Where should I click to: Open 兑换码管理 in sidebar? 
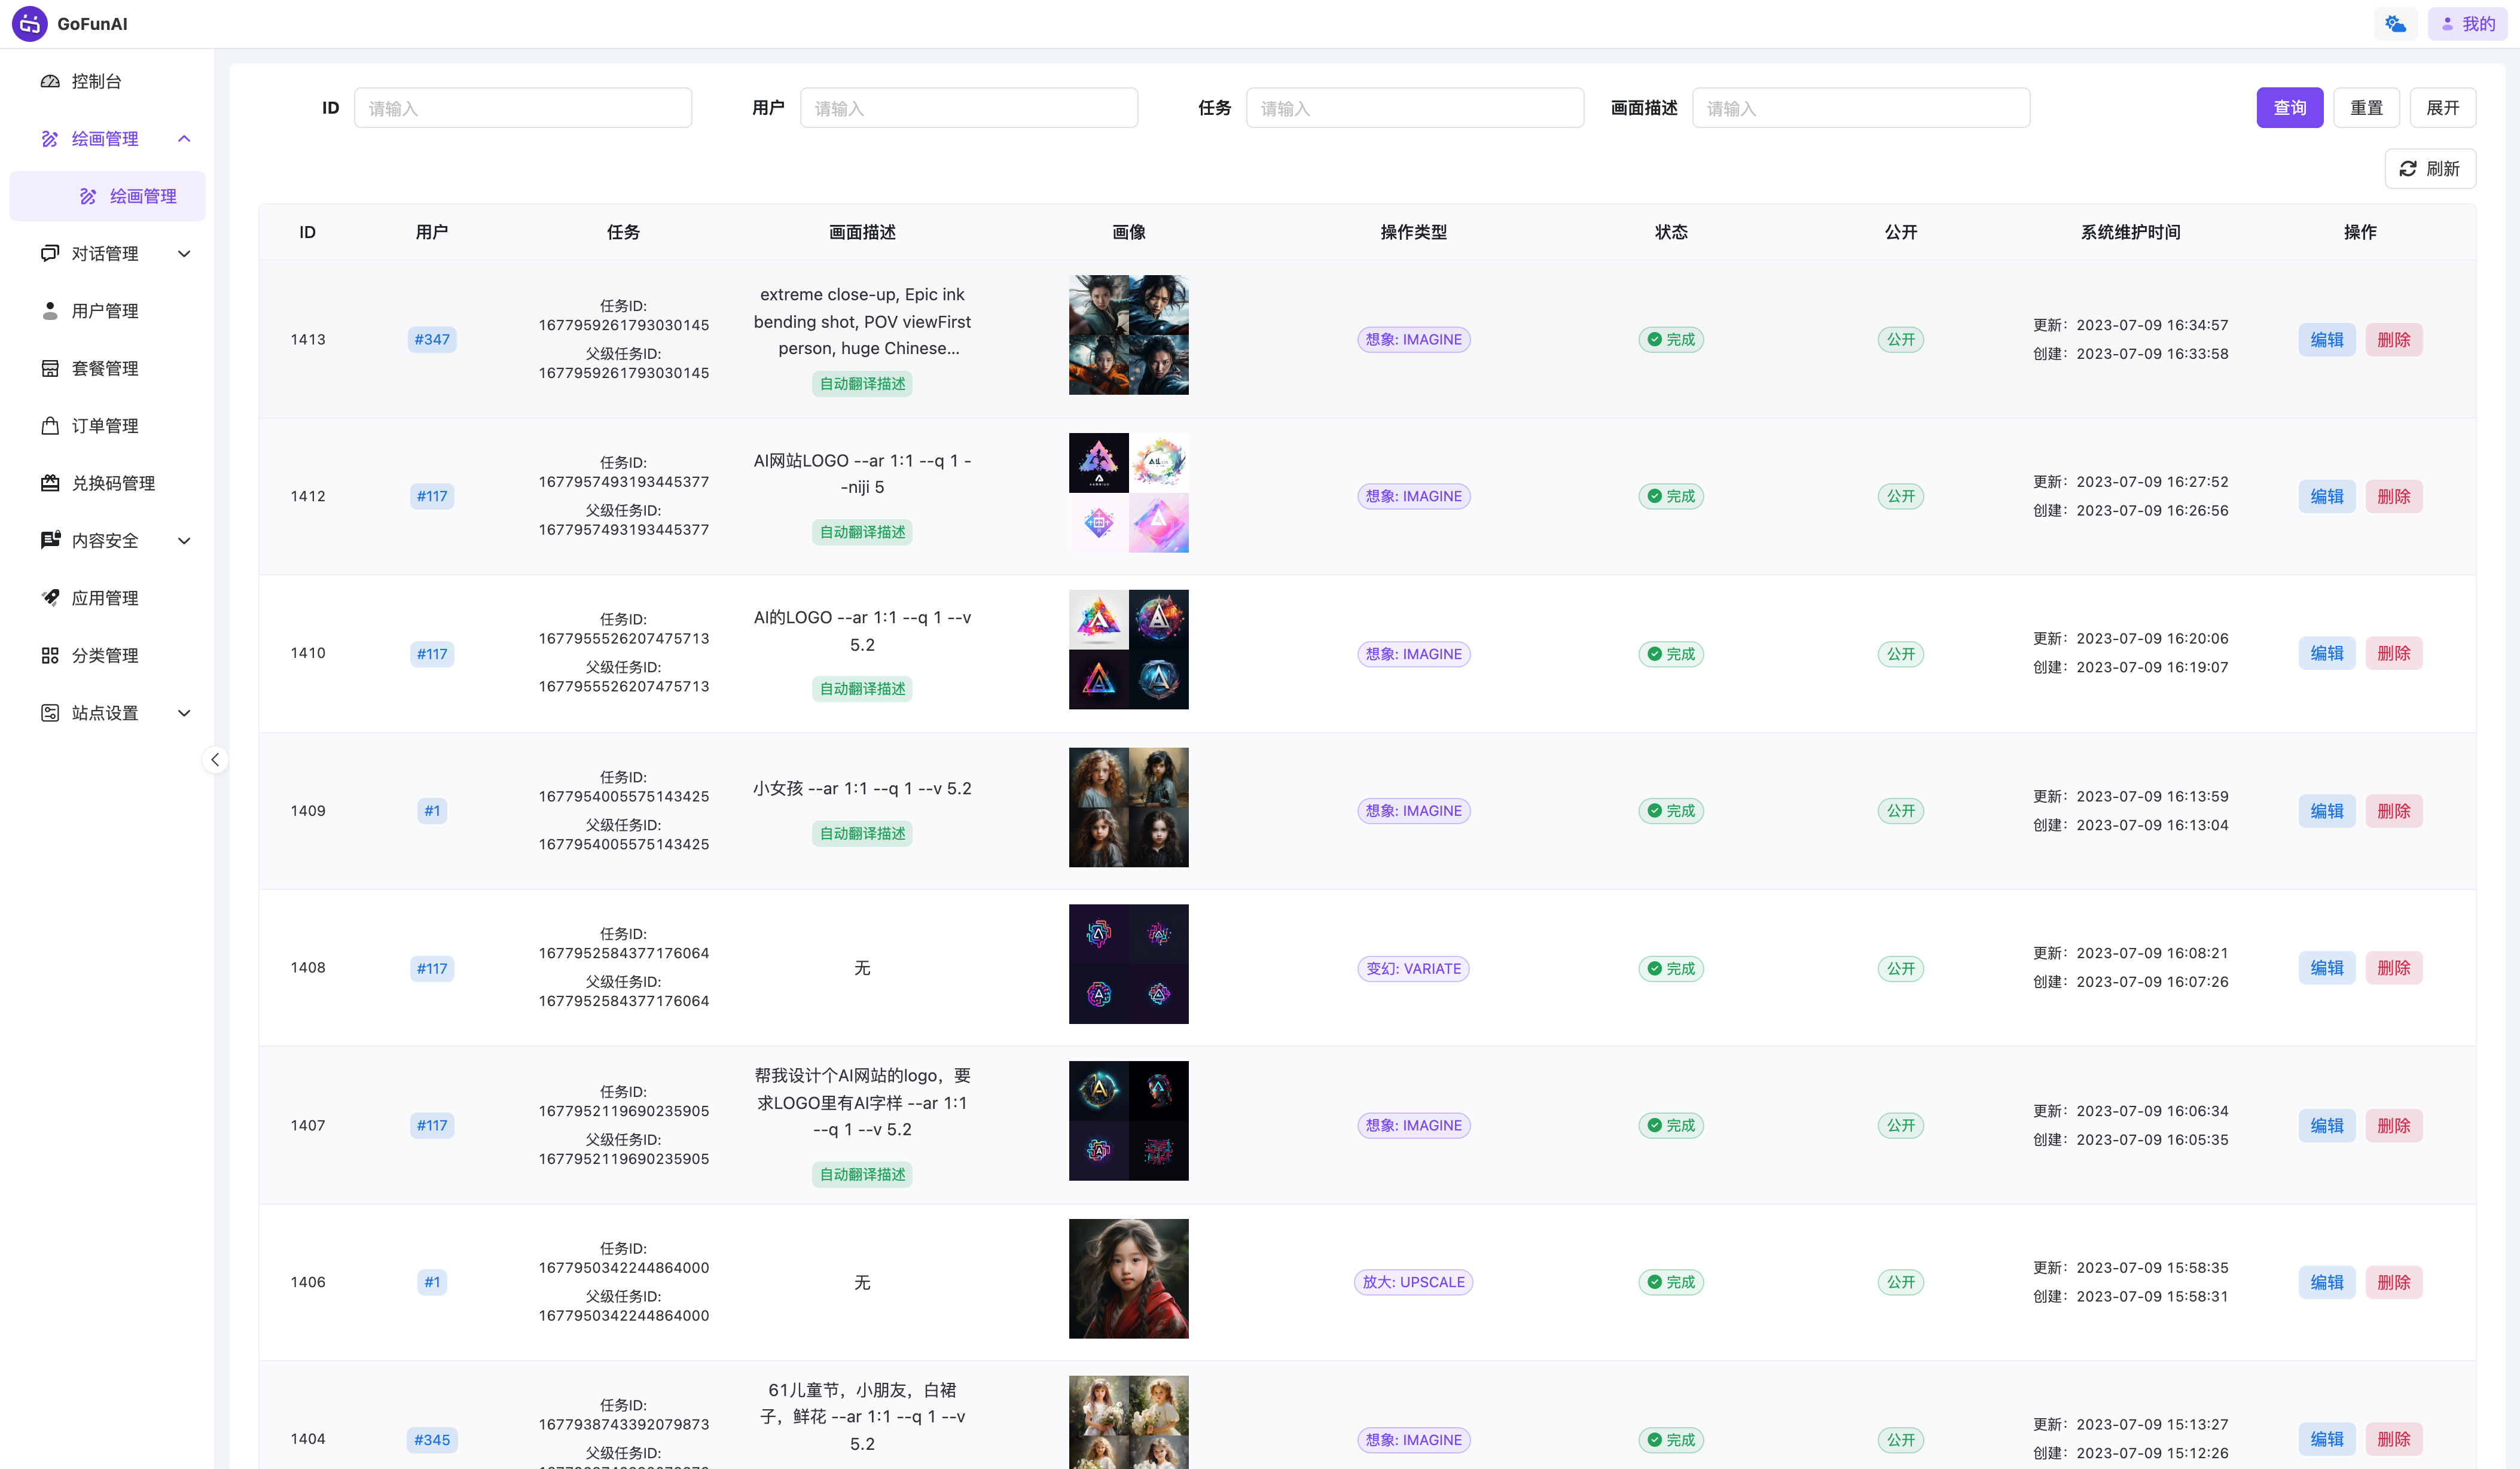113,483
